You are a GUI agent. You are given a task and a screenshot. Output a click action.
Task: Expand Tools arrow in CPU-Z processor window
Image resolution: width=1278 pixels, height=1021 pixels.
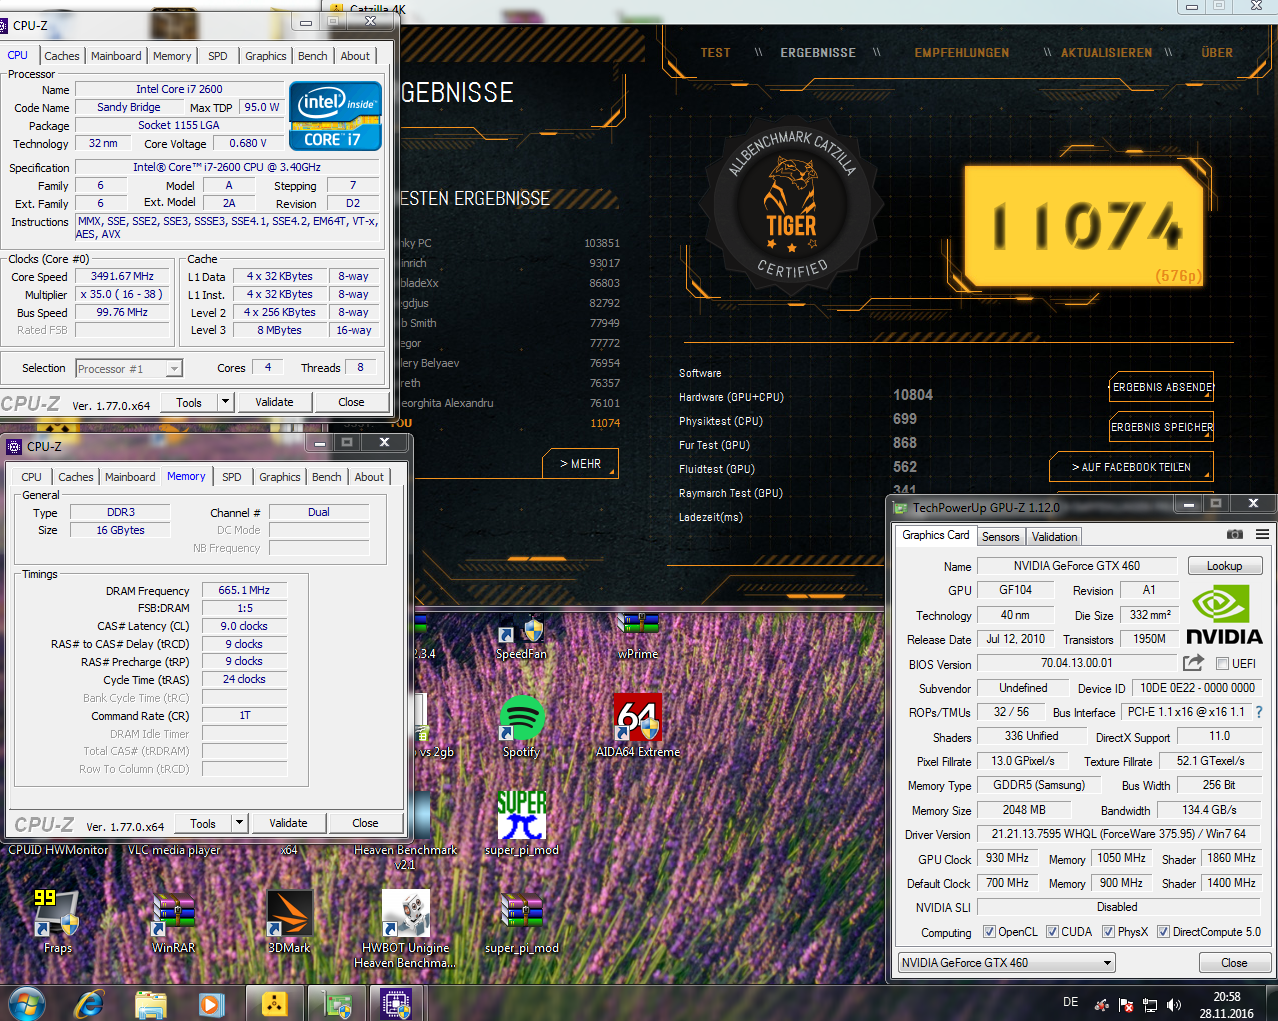pos(225,402)
